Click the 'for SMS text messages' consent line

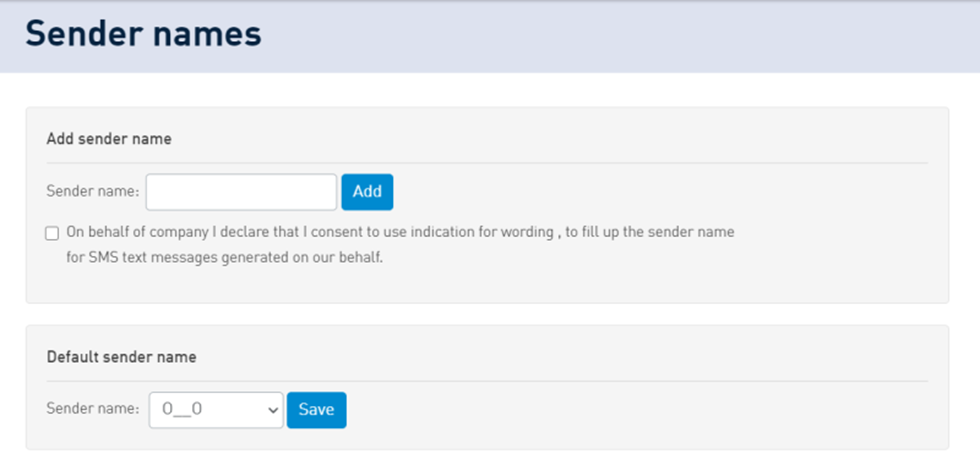224,256
